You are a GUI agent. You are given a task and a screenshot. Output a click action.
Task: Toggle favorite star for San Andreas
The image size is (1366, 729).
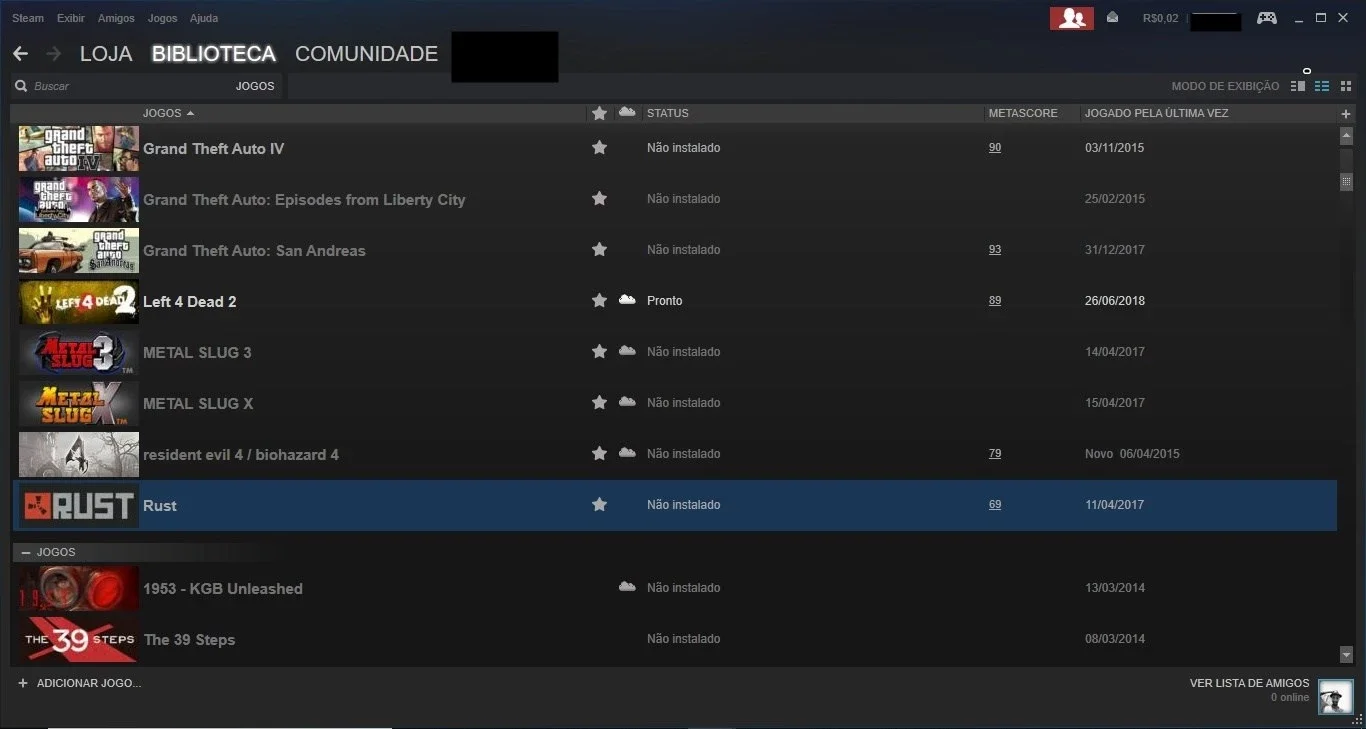pos(599,250)
